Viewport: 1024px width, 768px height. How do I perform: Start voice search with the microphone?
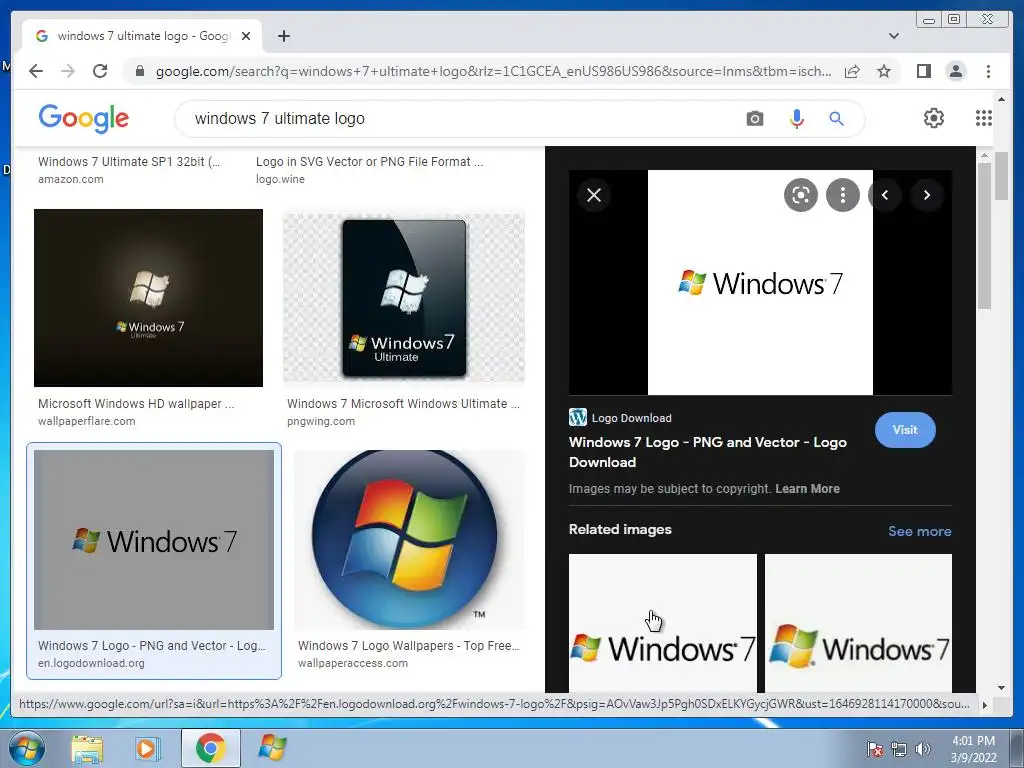pos(797,119)
